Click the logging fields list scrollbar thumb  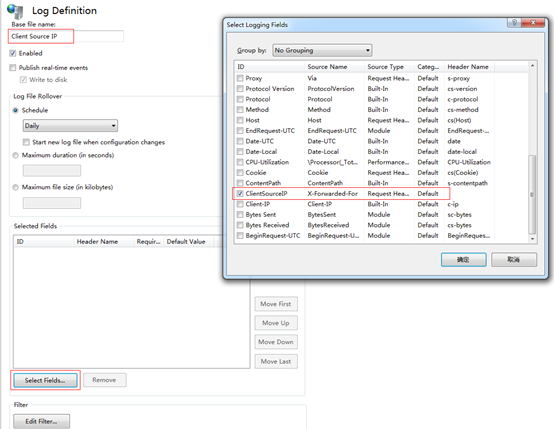pos(532,194)
